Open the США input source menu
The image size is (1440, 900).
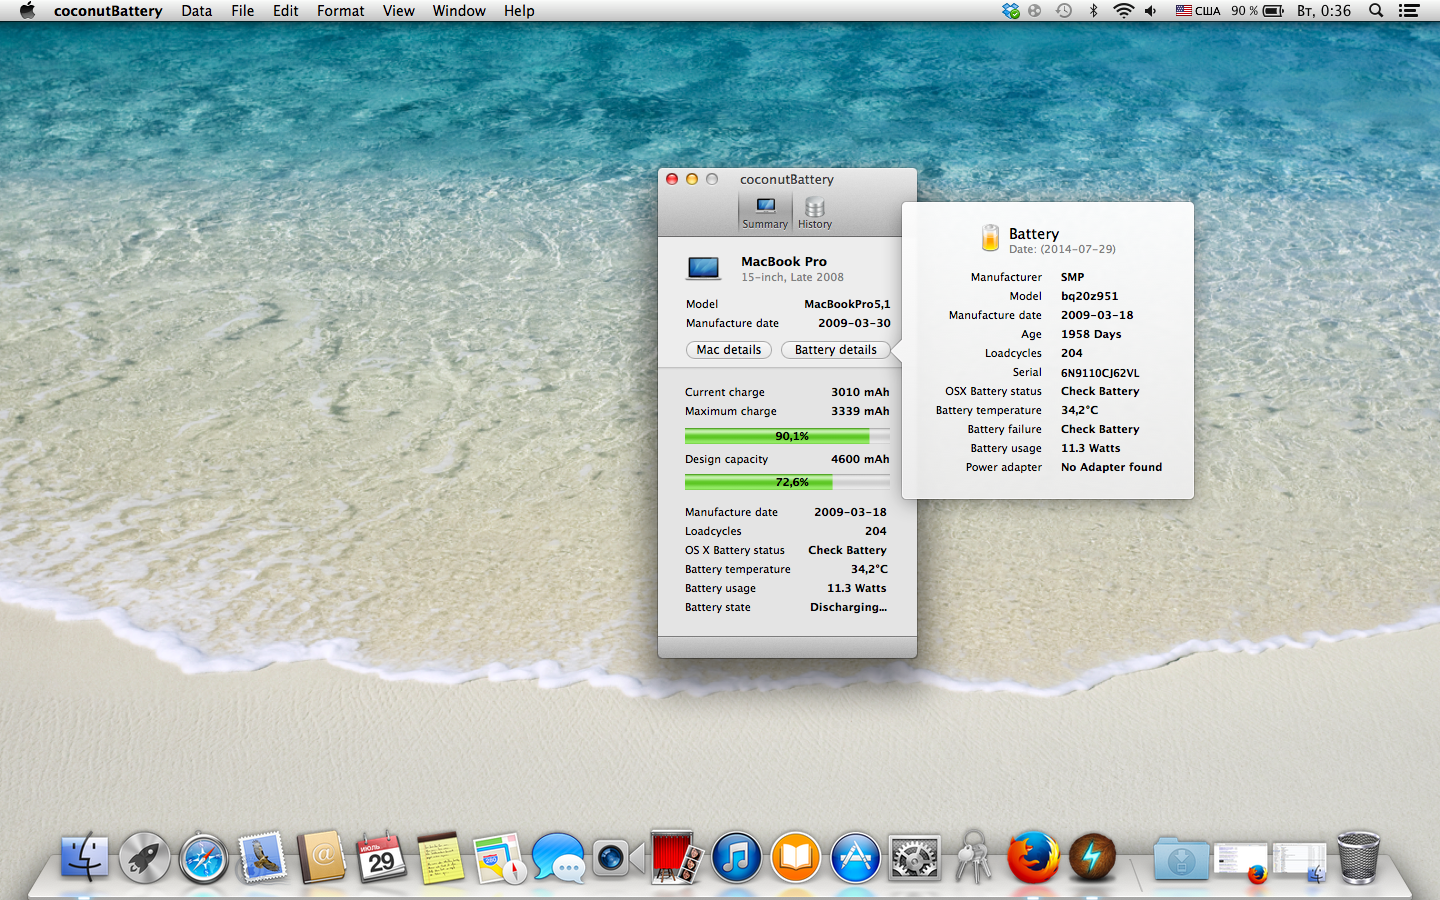coord(1198,11)
